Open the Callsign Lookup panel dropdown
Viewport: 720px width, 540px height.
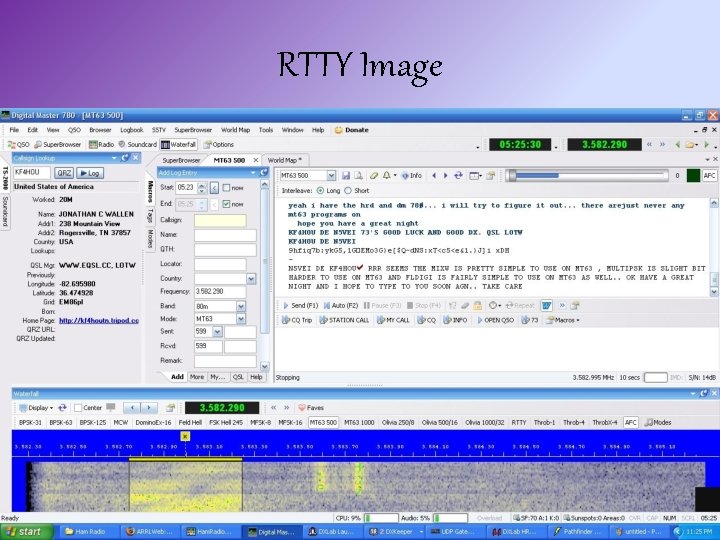pyautogui.click(x=114, y=158)
